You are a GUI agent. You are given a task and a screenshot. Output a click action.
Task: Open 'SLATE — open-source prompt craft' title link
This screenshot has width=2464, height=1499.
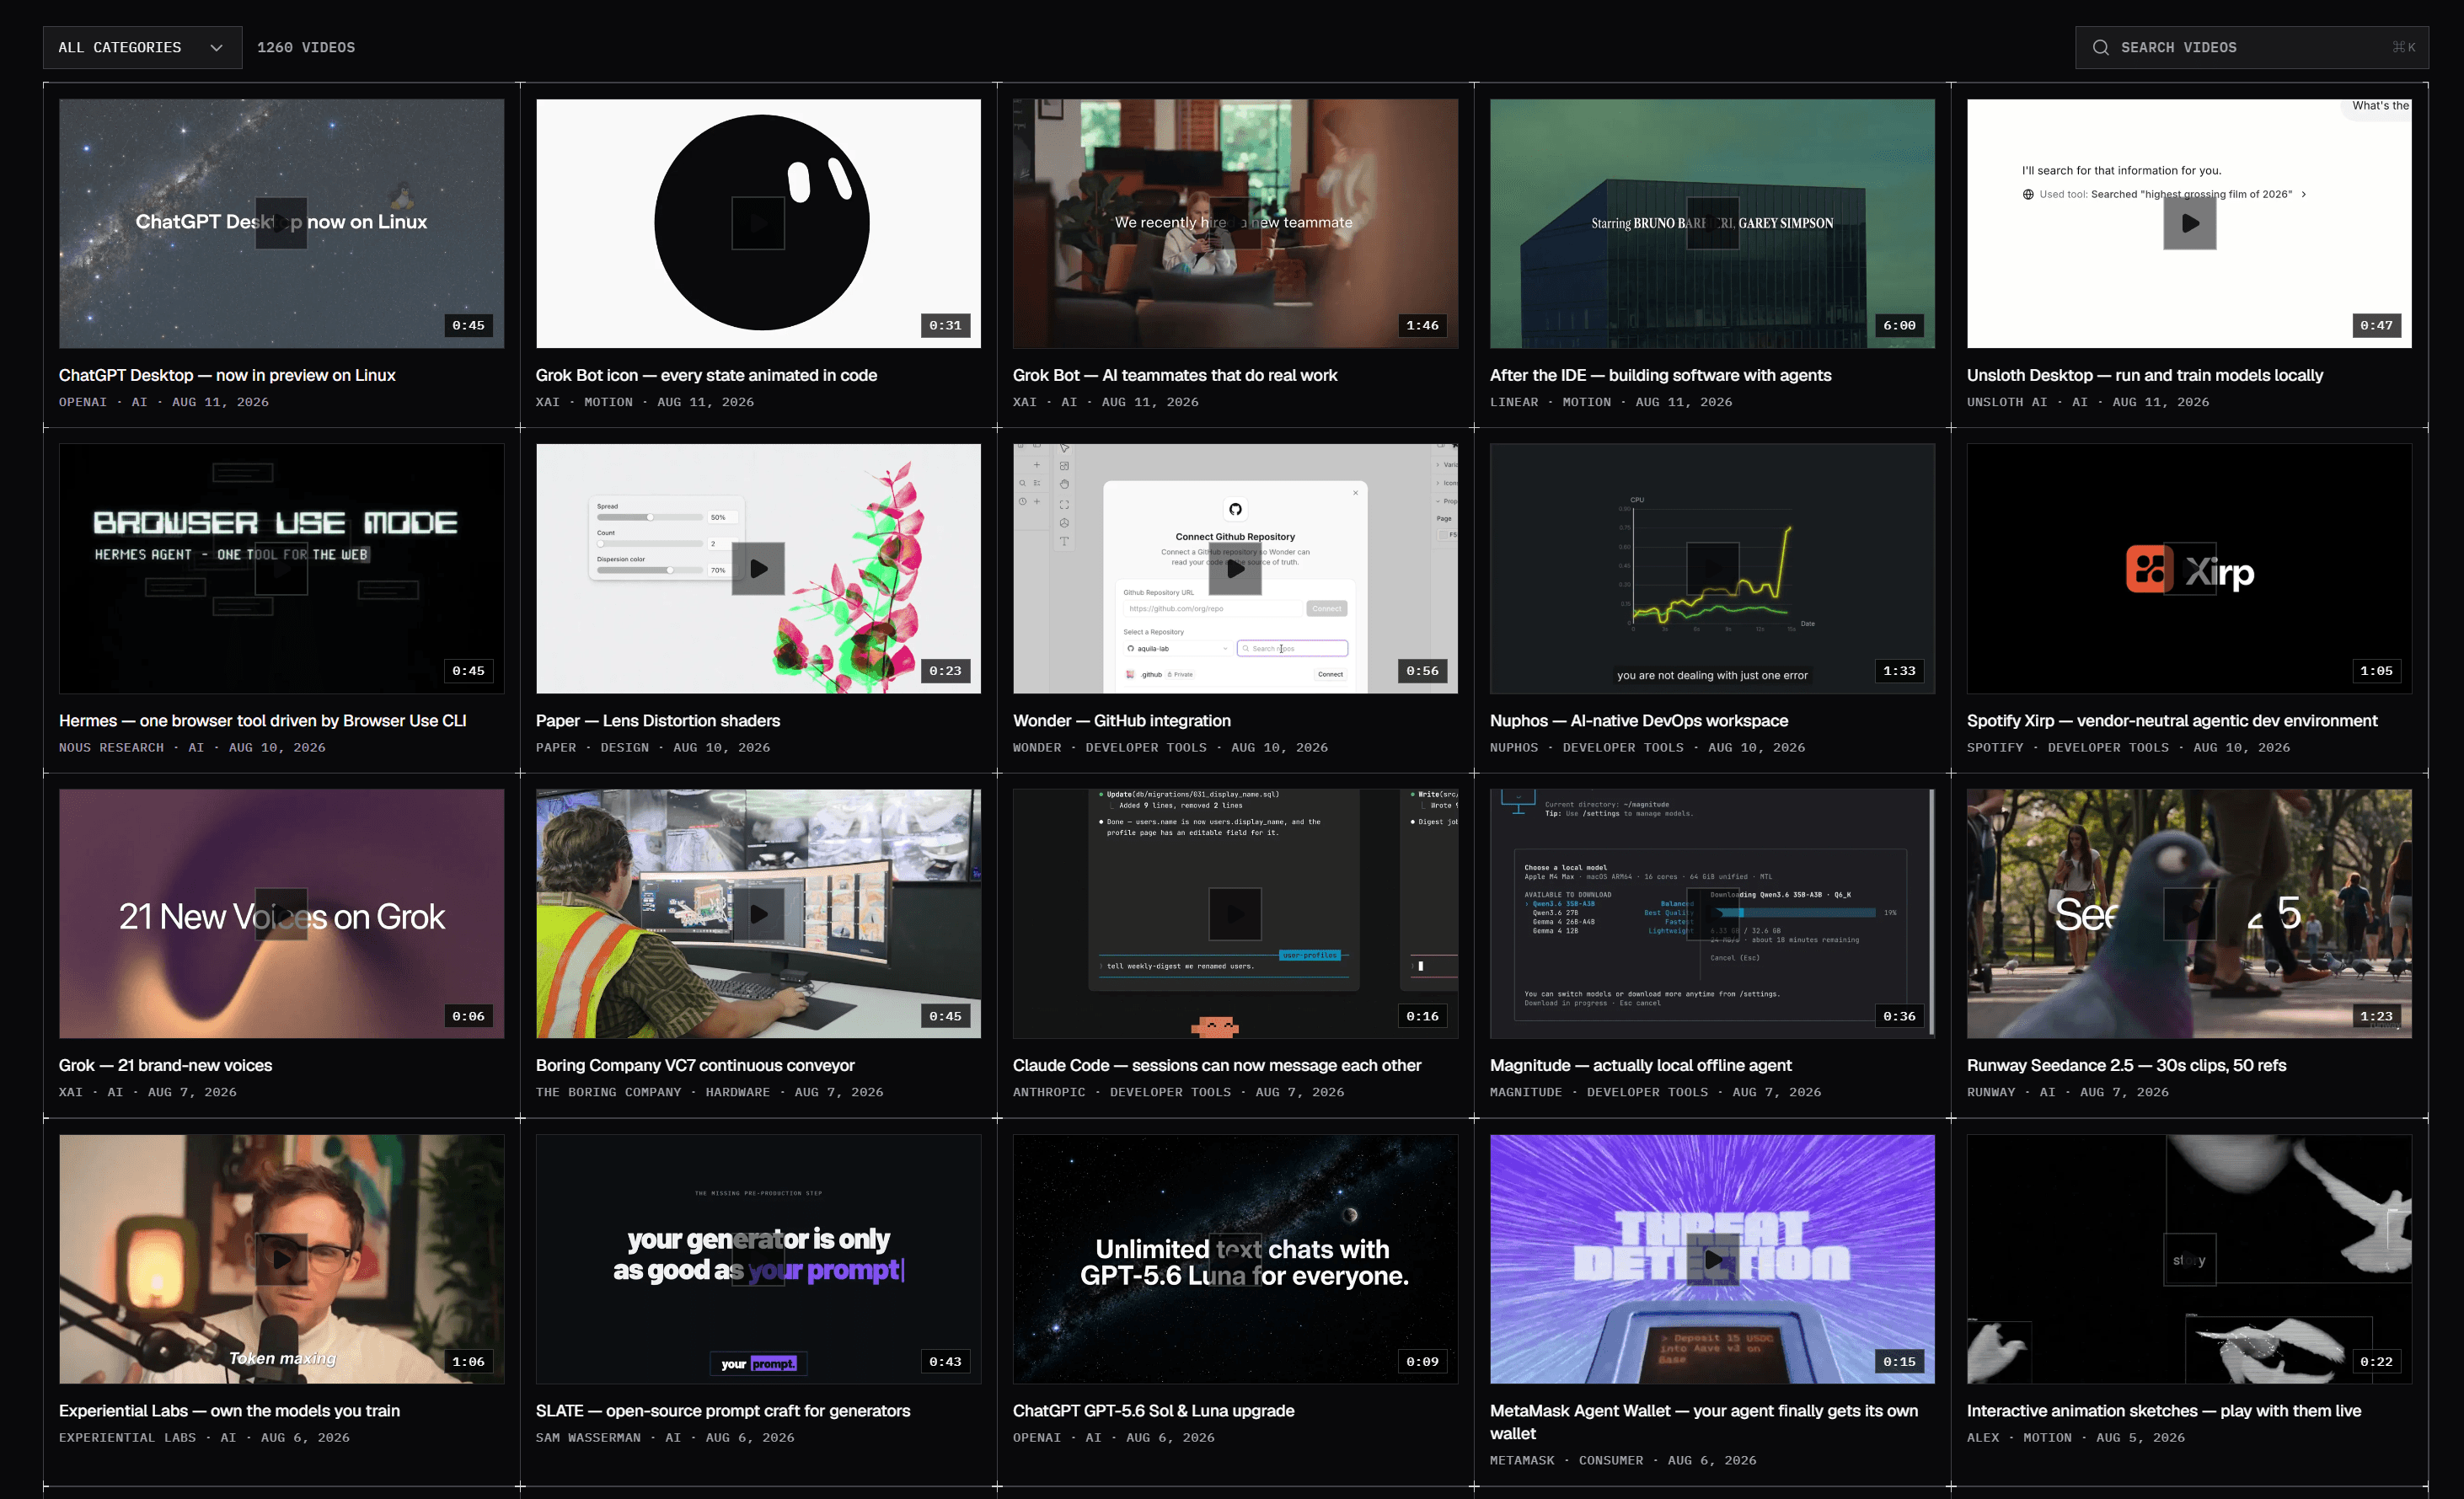(x=723, y=1410)
